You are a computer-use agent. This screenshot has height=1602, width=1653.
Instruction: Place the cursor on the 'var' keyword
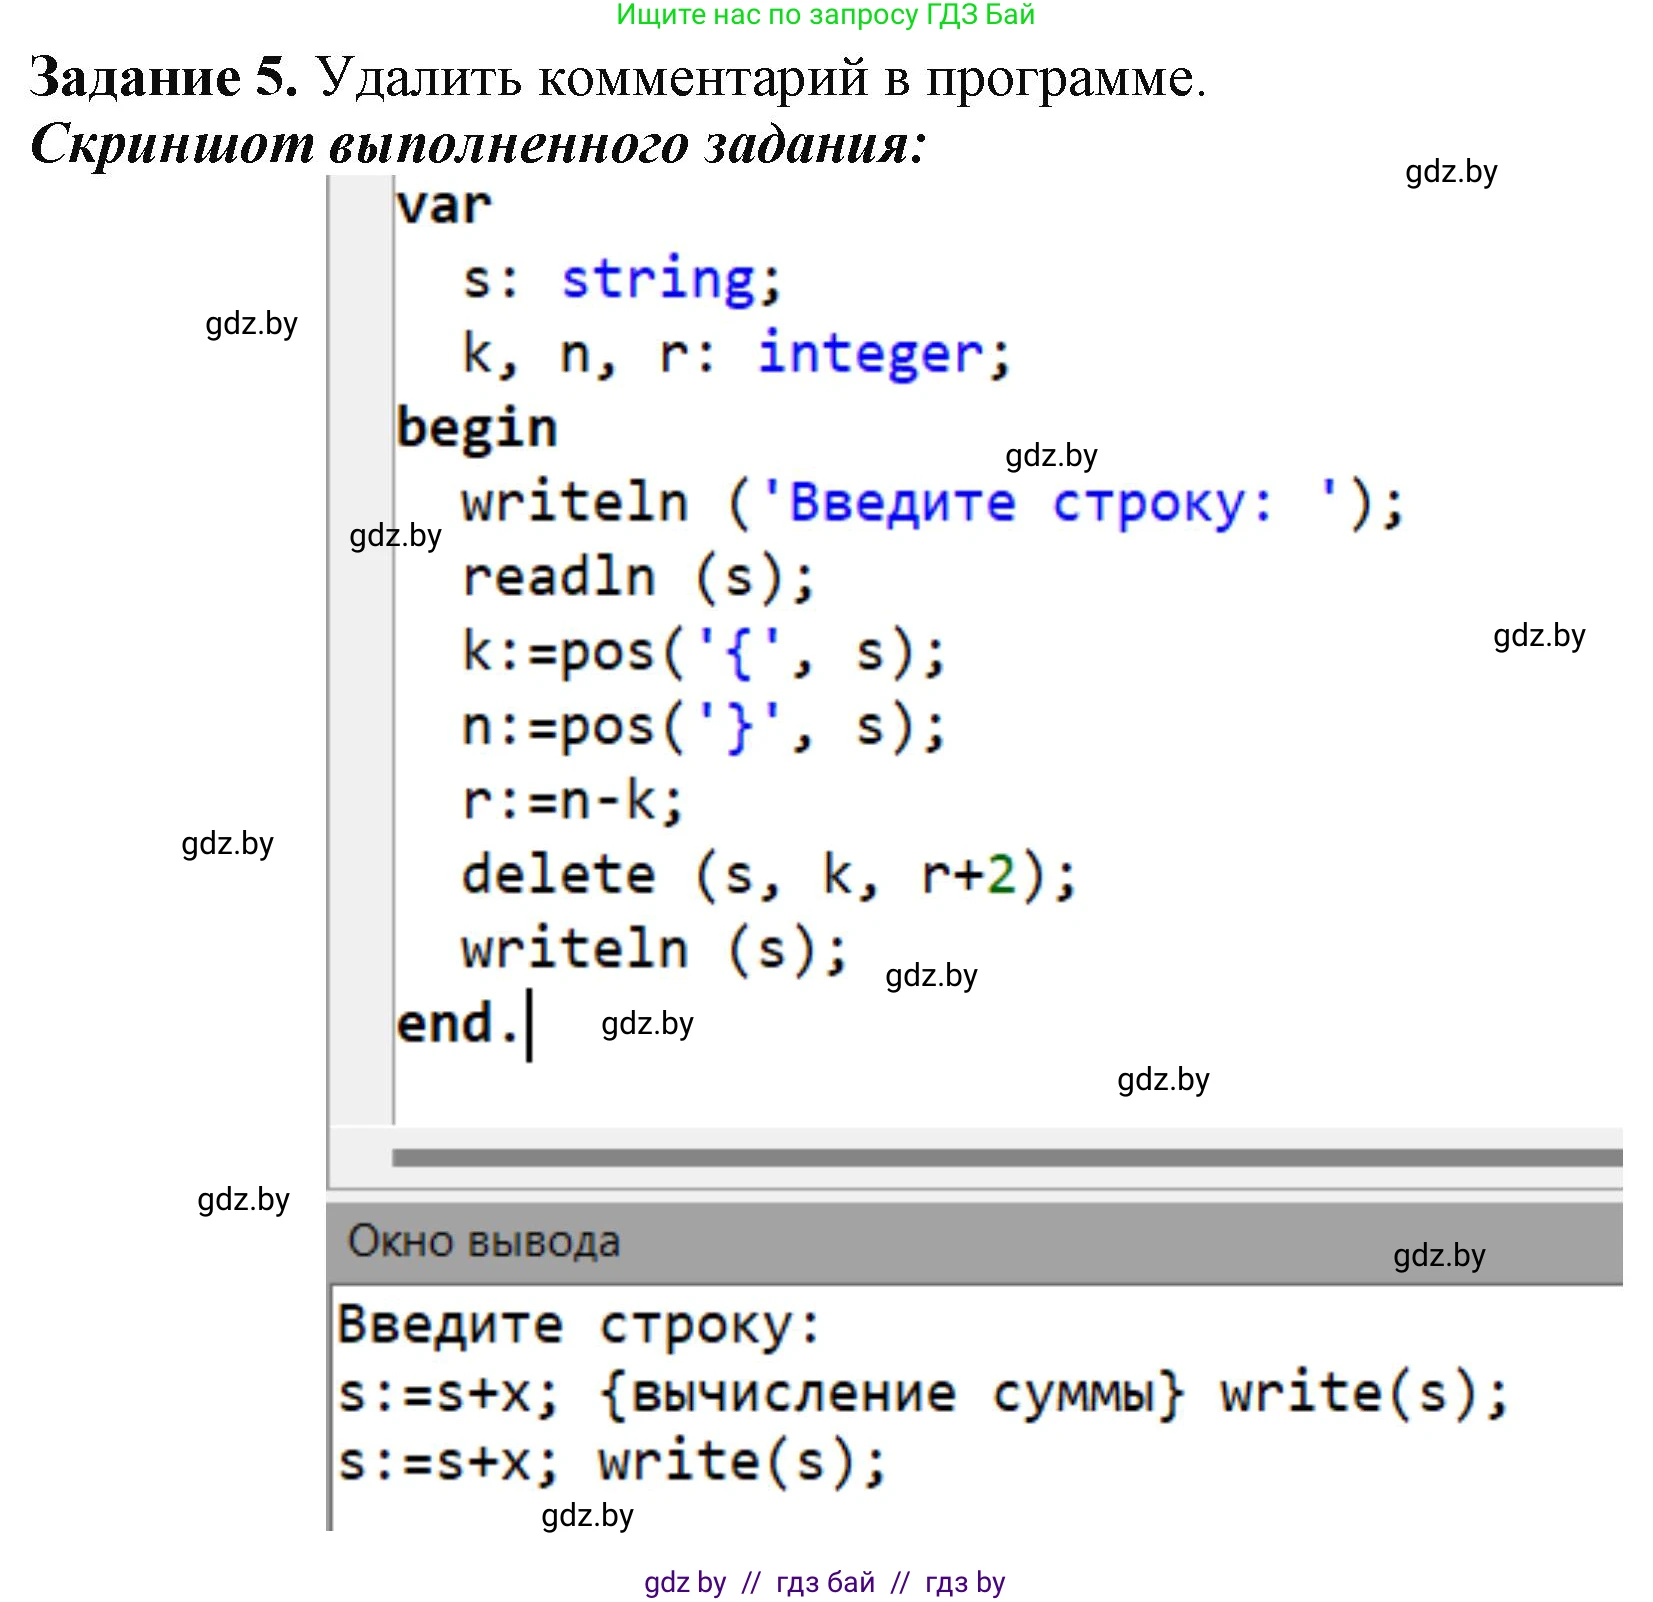click(444, 207)
